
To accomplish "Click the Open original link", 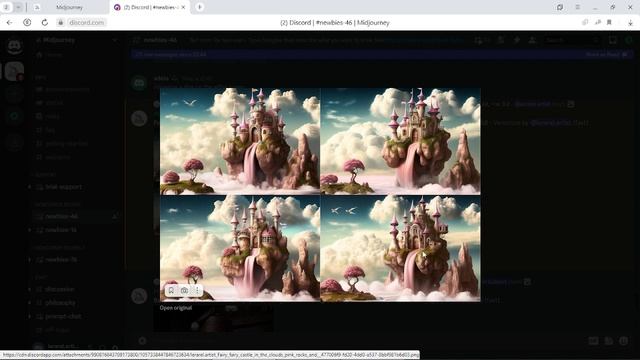I will 176,308.
